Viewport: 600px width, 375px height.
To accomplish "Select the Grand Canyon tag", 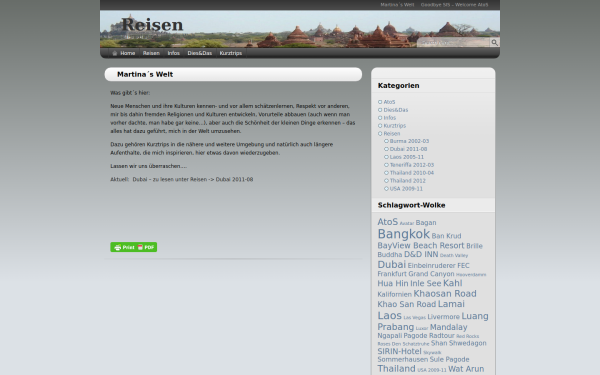I will pos(431,274).
